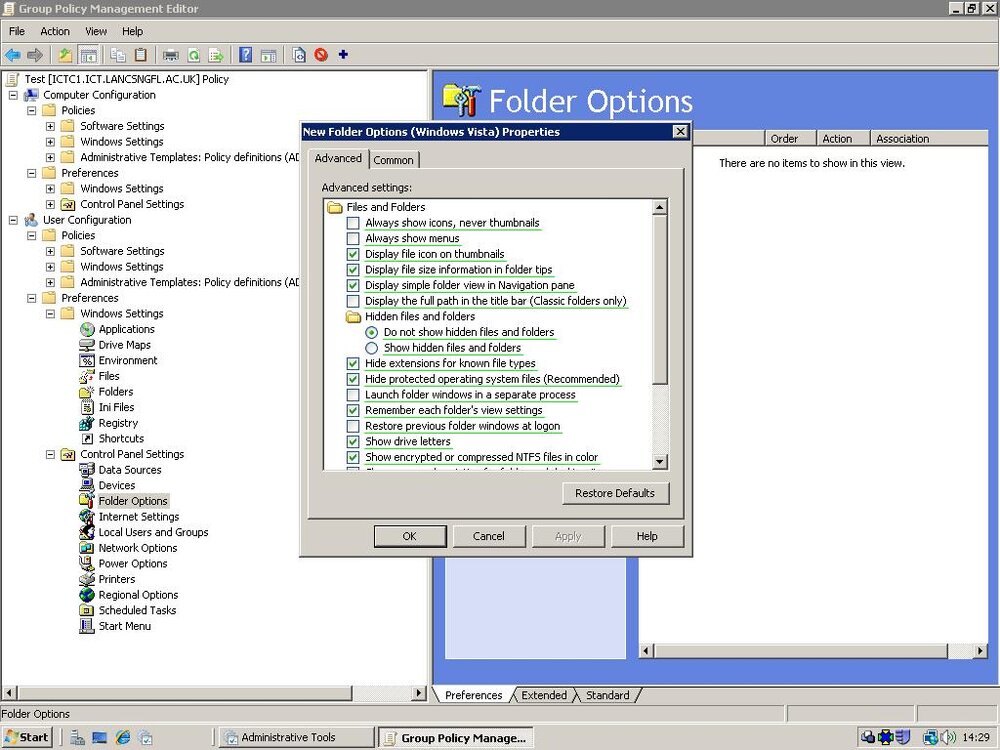Open the Action menu
Screen dimensions: 1000x750
(55, 31)
